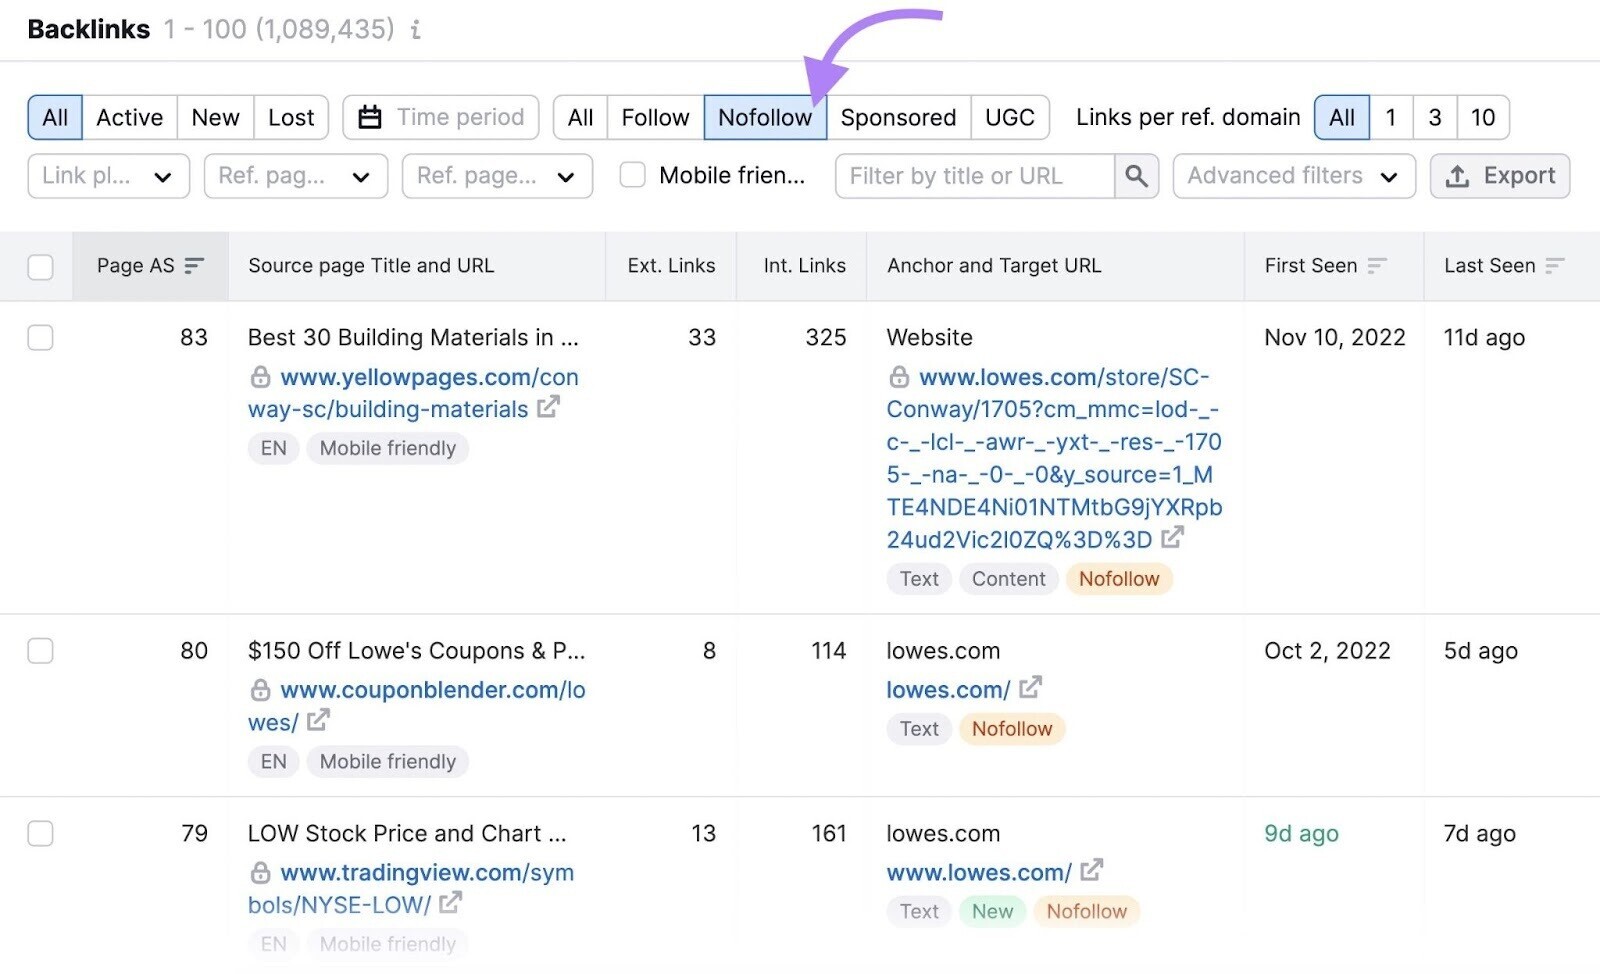Expand the Link placement dropdown
The width and height of the screenshot is (1600, 974).
point(108,176)
